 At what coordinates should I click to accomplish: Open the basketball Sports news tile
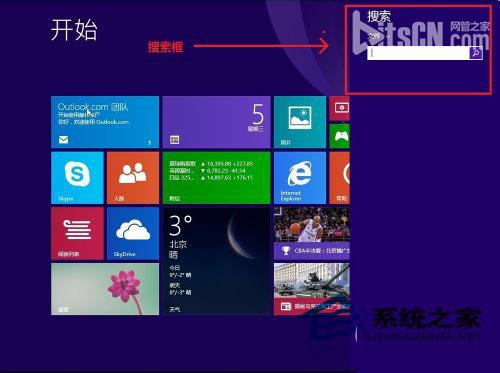pos(312,233)
